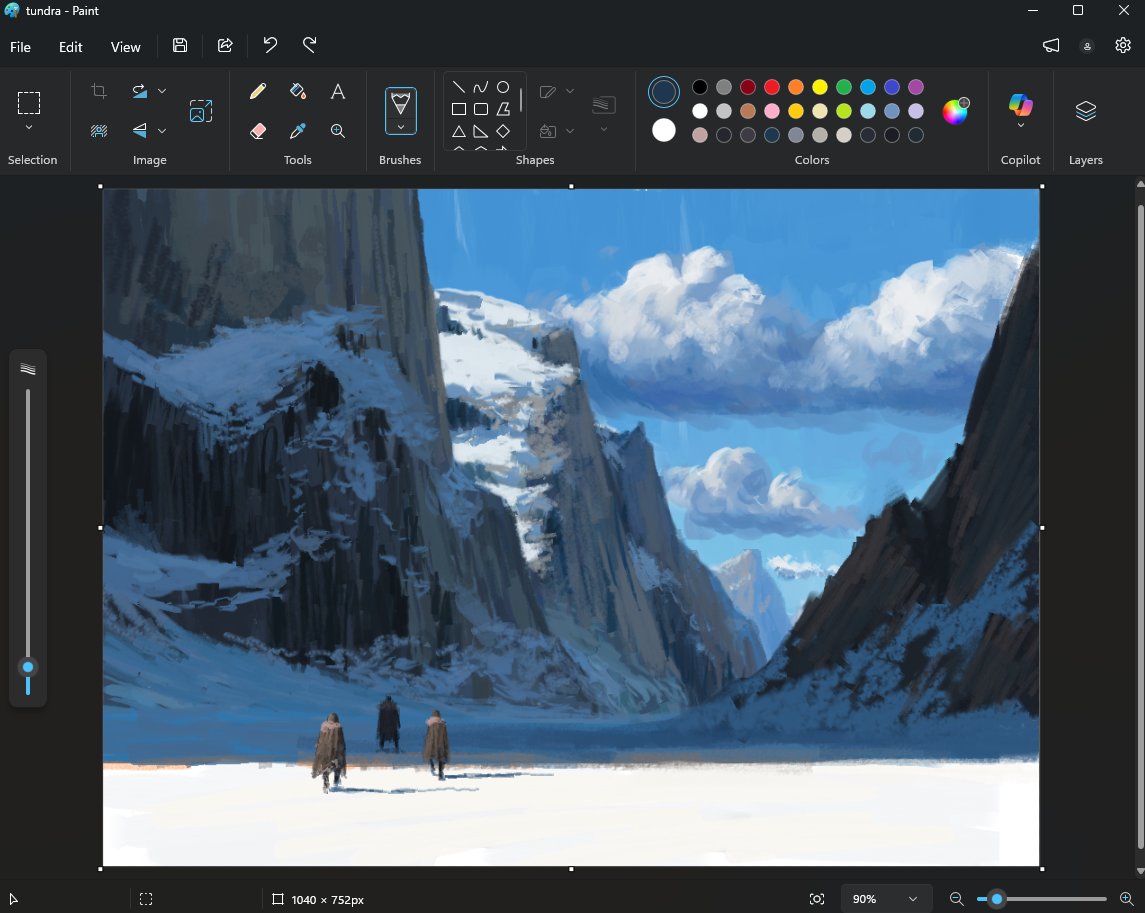
Task: Select the Magnifier tool
Action: point(337,131)
